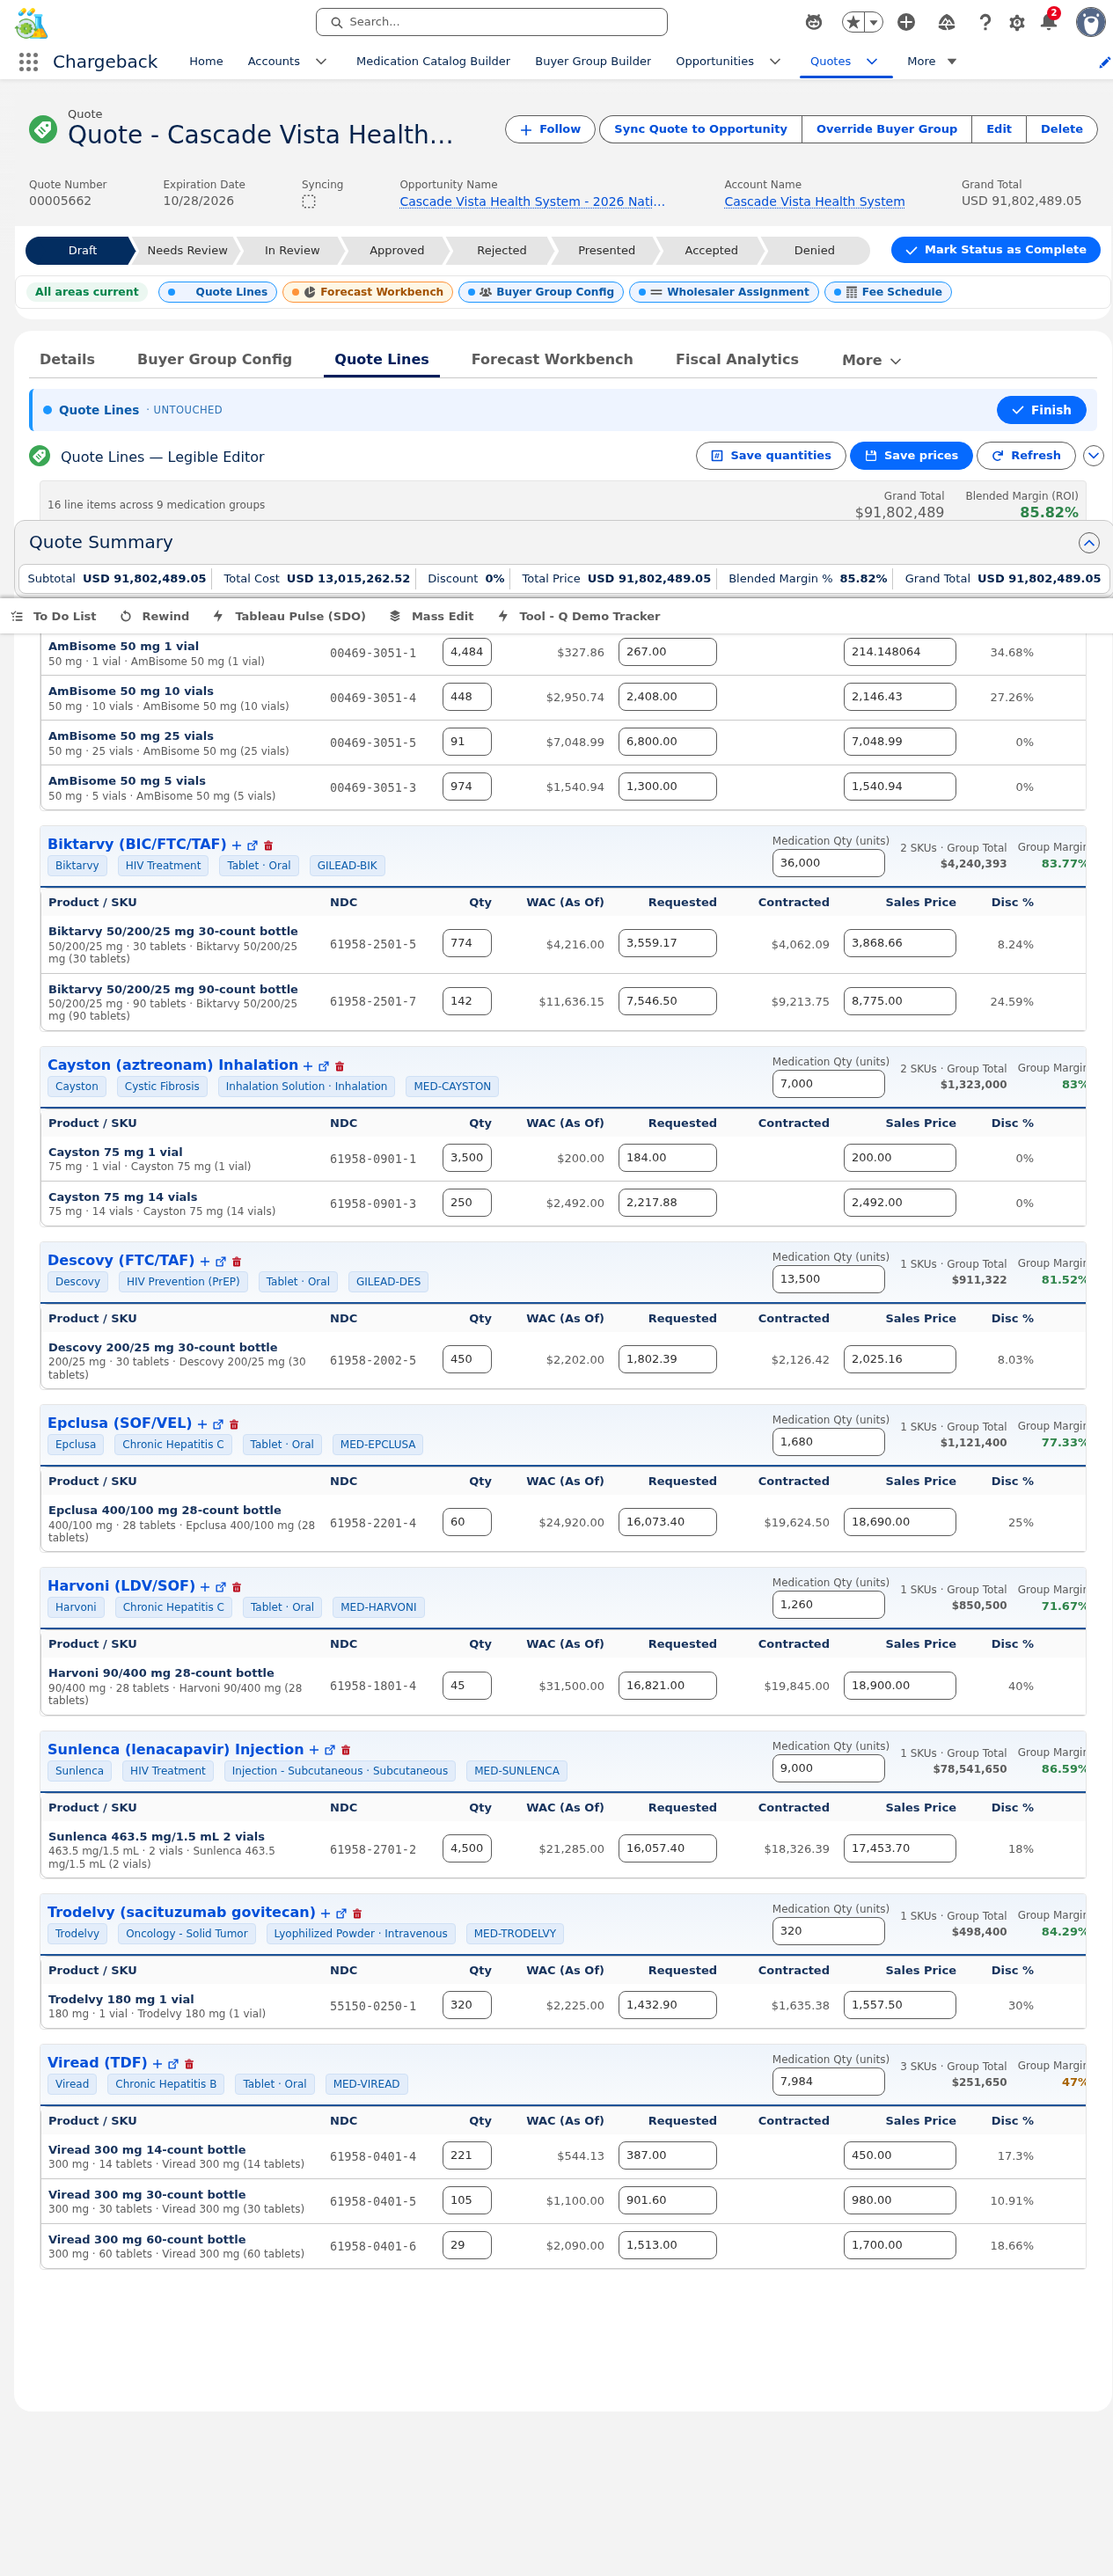Open the More navigation dropdown
This screenshot has width=1113, height=2576.
(932, 62)
